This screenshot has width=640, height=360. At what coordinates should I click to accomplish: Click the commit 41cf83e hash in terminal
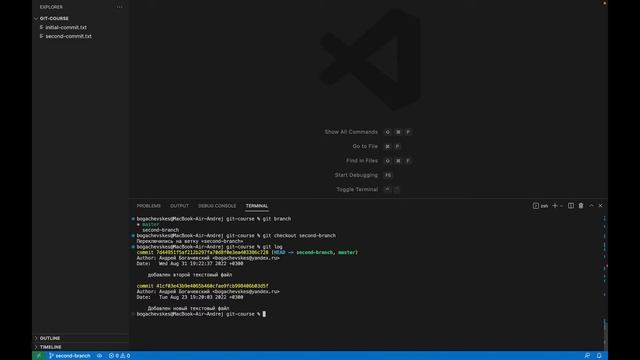212,286
